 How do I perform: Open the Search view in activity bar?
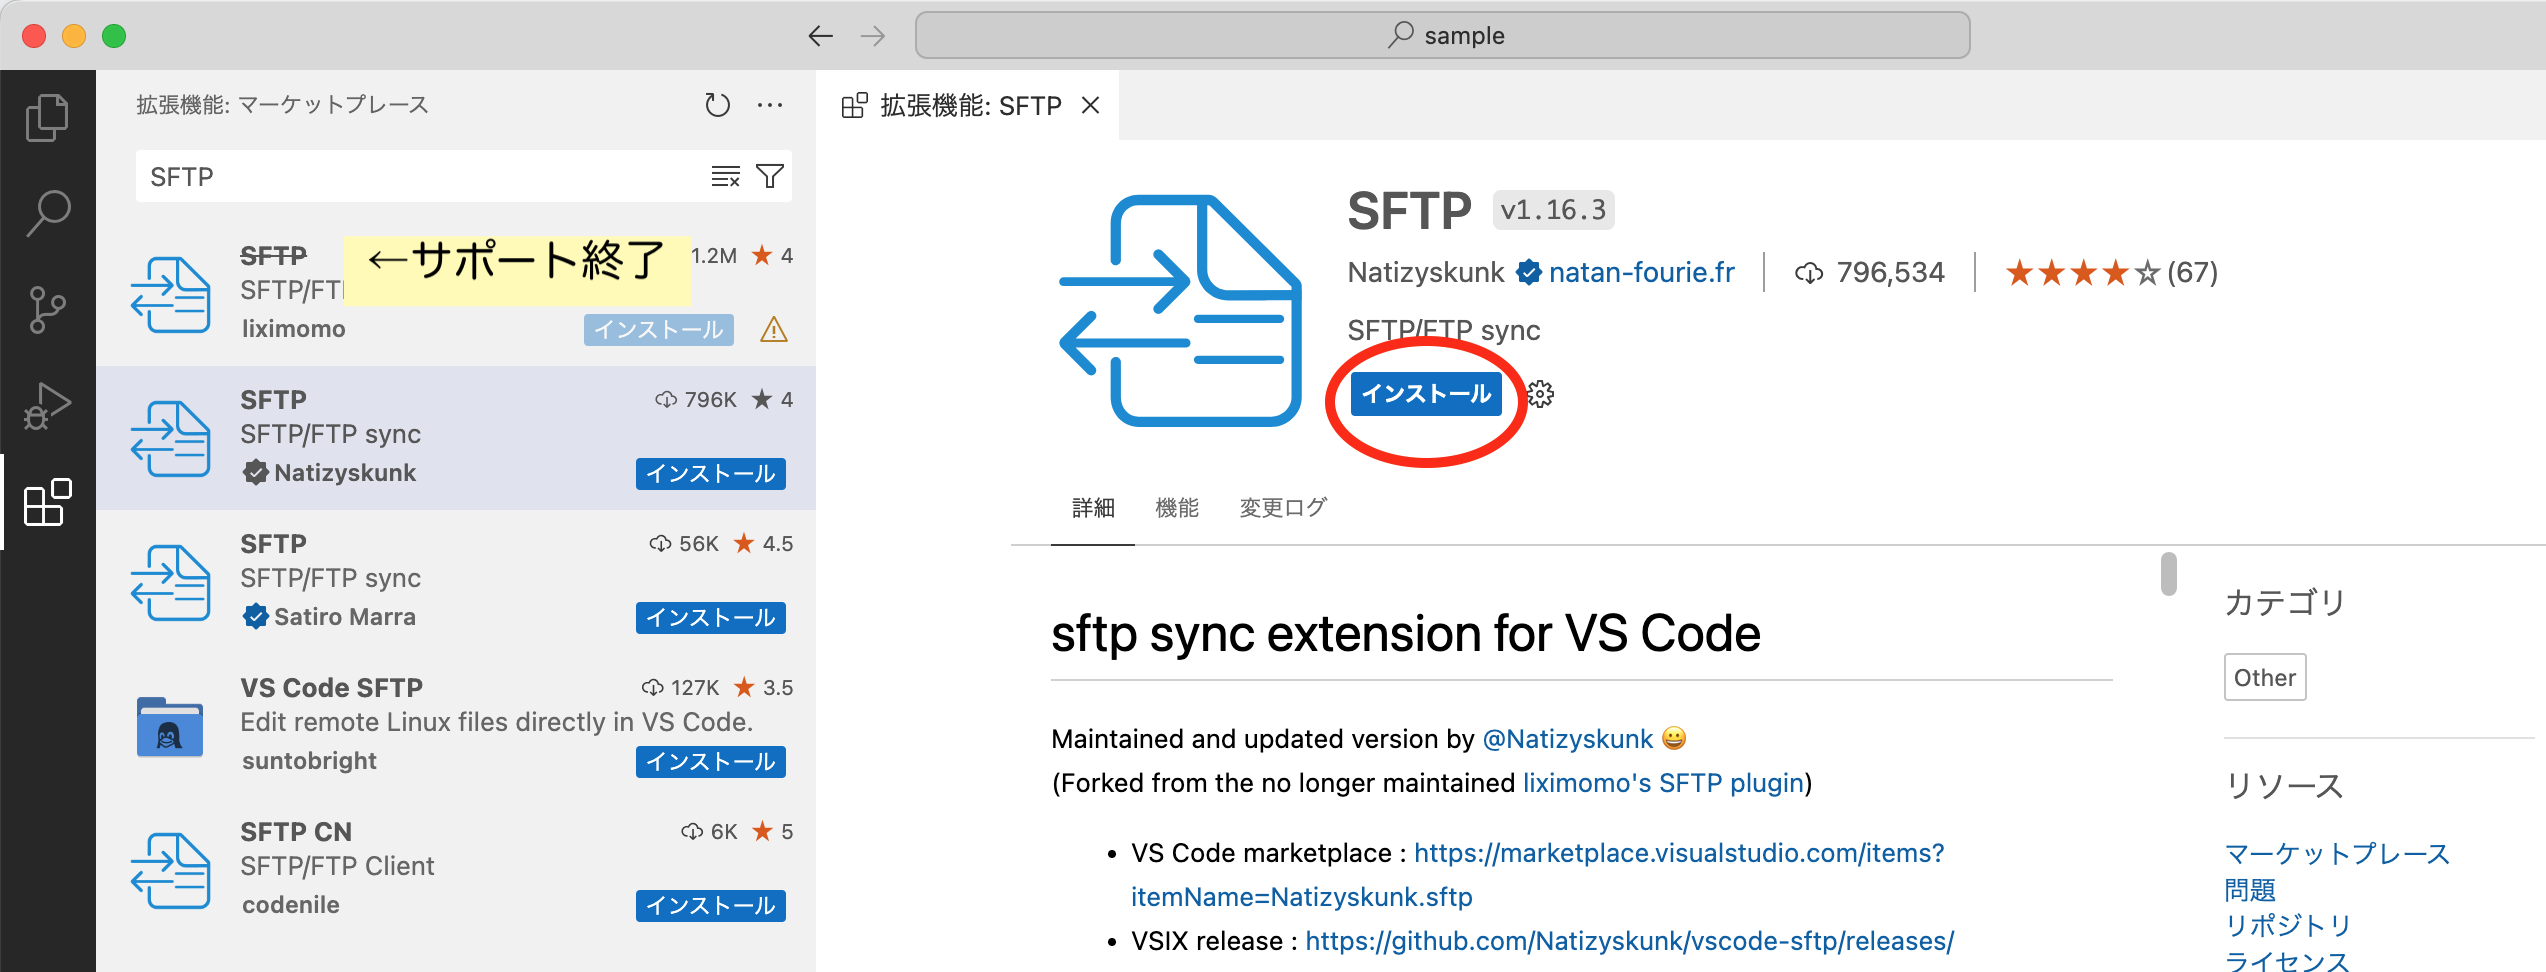click(x=47, y=213)
